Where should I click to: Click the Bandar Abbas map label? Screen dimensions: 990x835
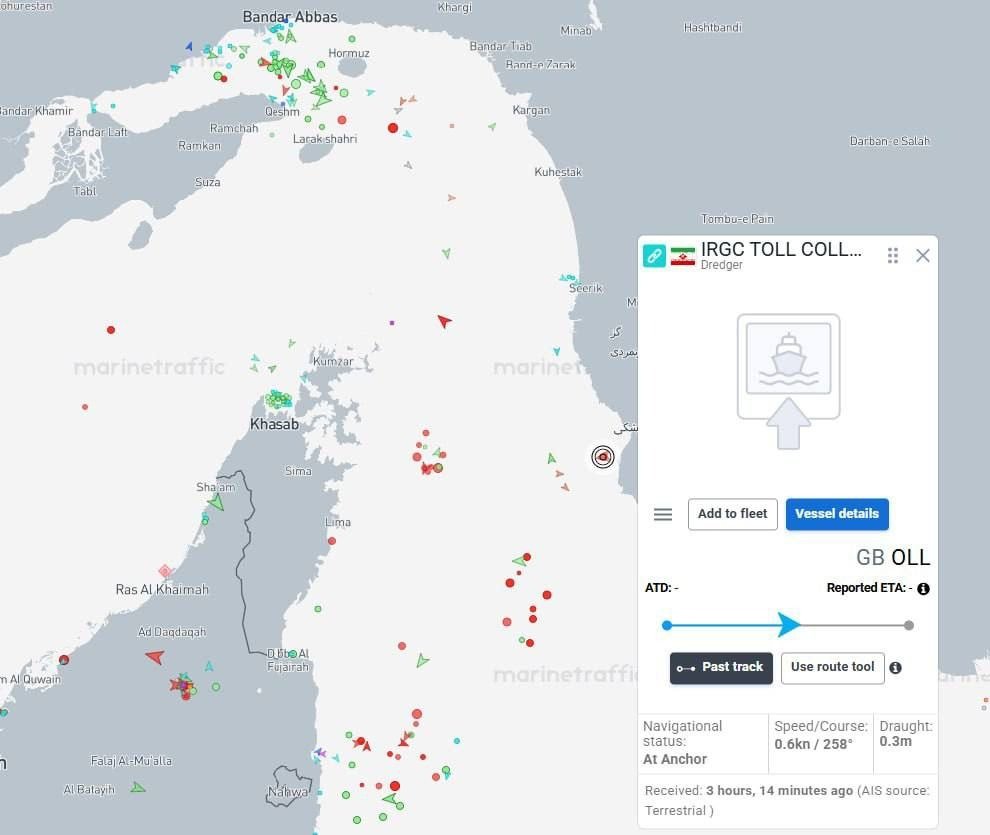point(290,17)
